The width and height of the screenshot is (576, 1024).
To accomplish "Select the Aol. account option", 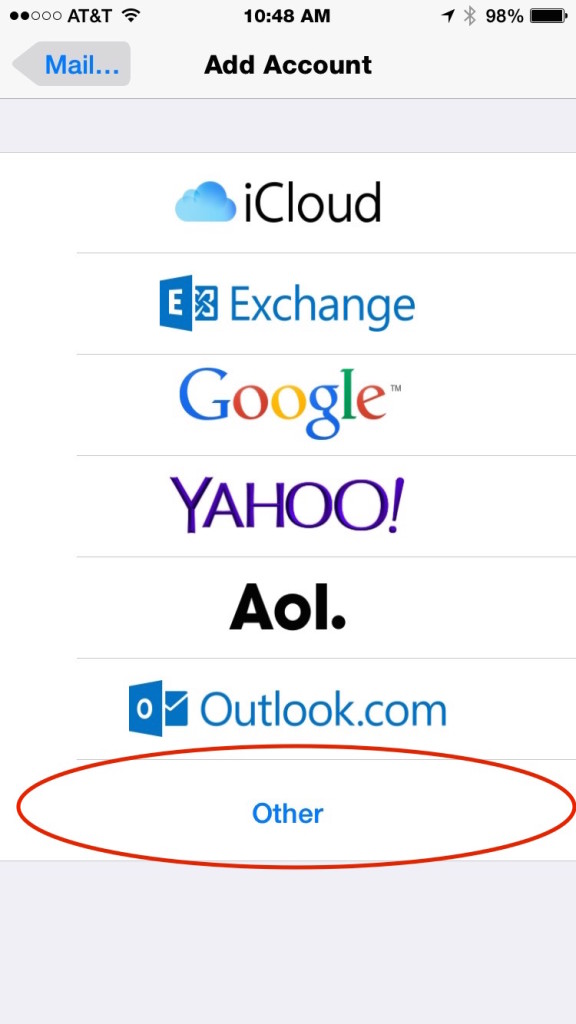I will [x=288, y=607].
